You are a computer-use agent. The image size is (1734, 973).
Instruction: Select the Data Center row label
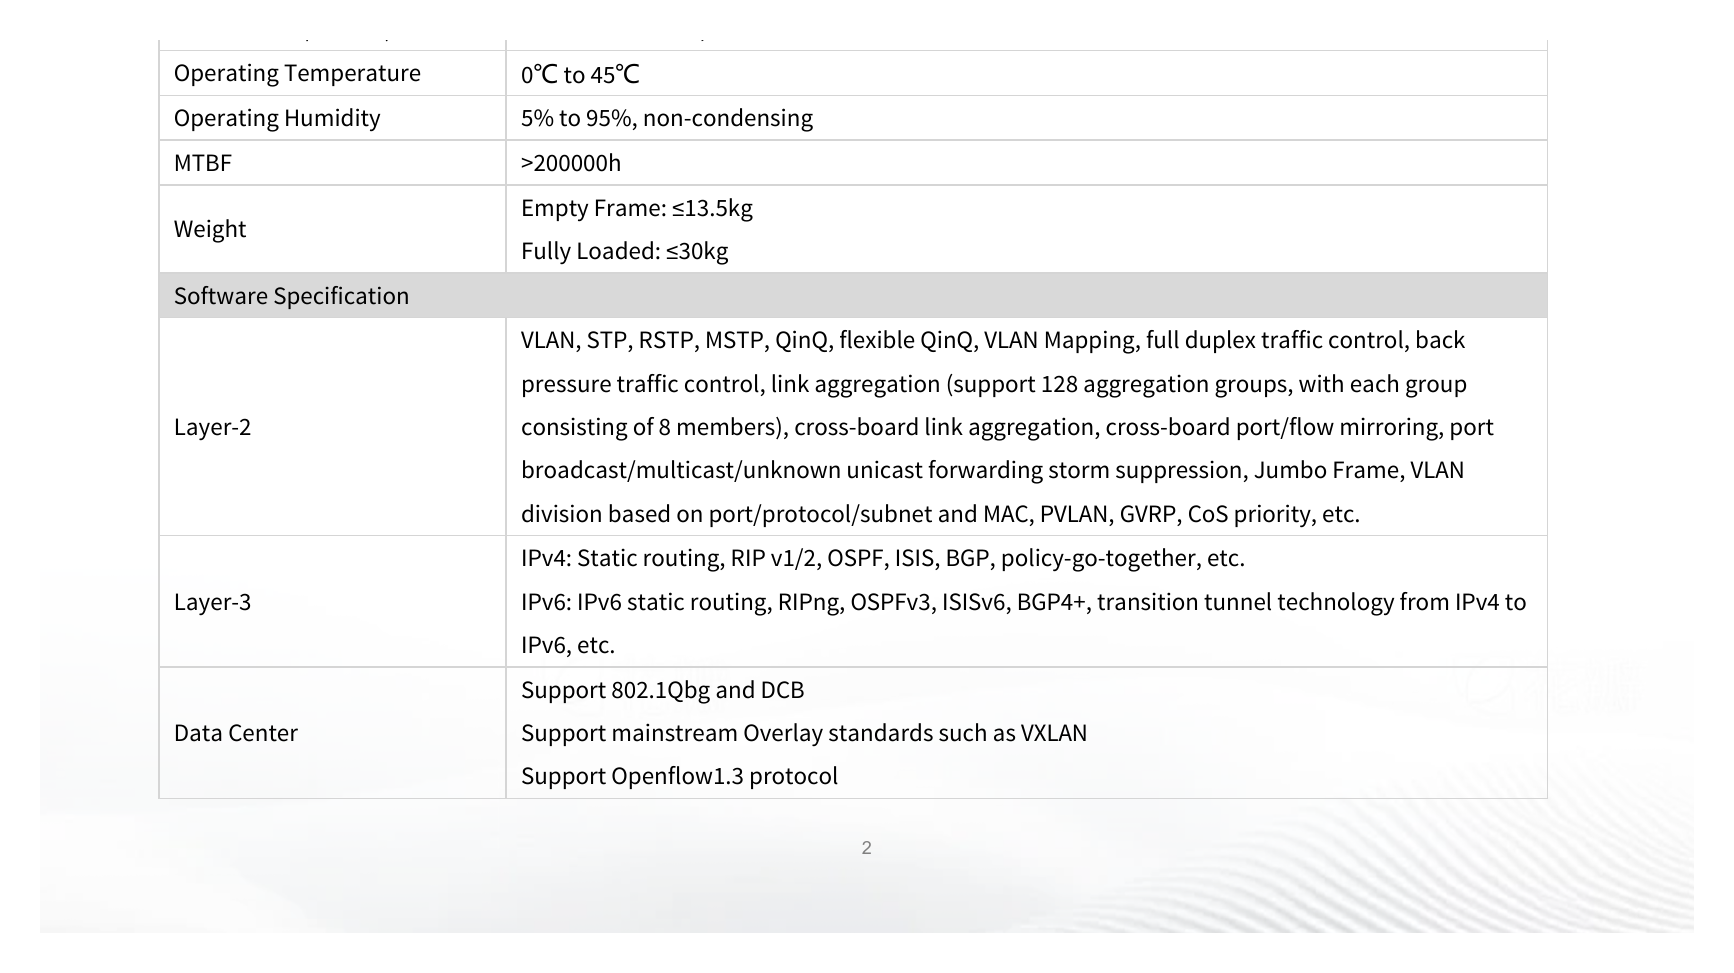(x=236, y=733)
